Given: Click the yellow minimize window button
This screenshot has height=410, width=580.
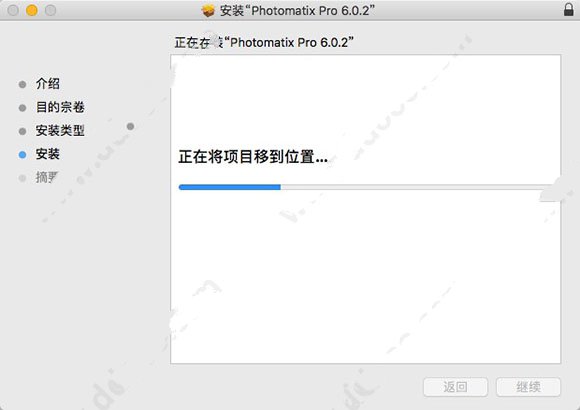Looking at the screenshot, I should click(32, 10).
